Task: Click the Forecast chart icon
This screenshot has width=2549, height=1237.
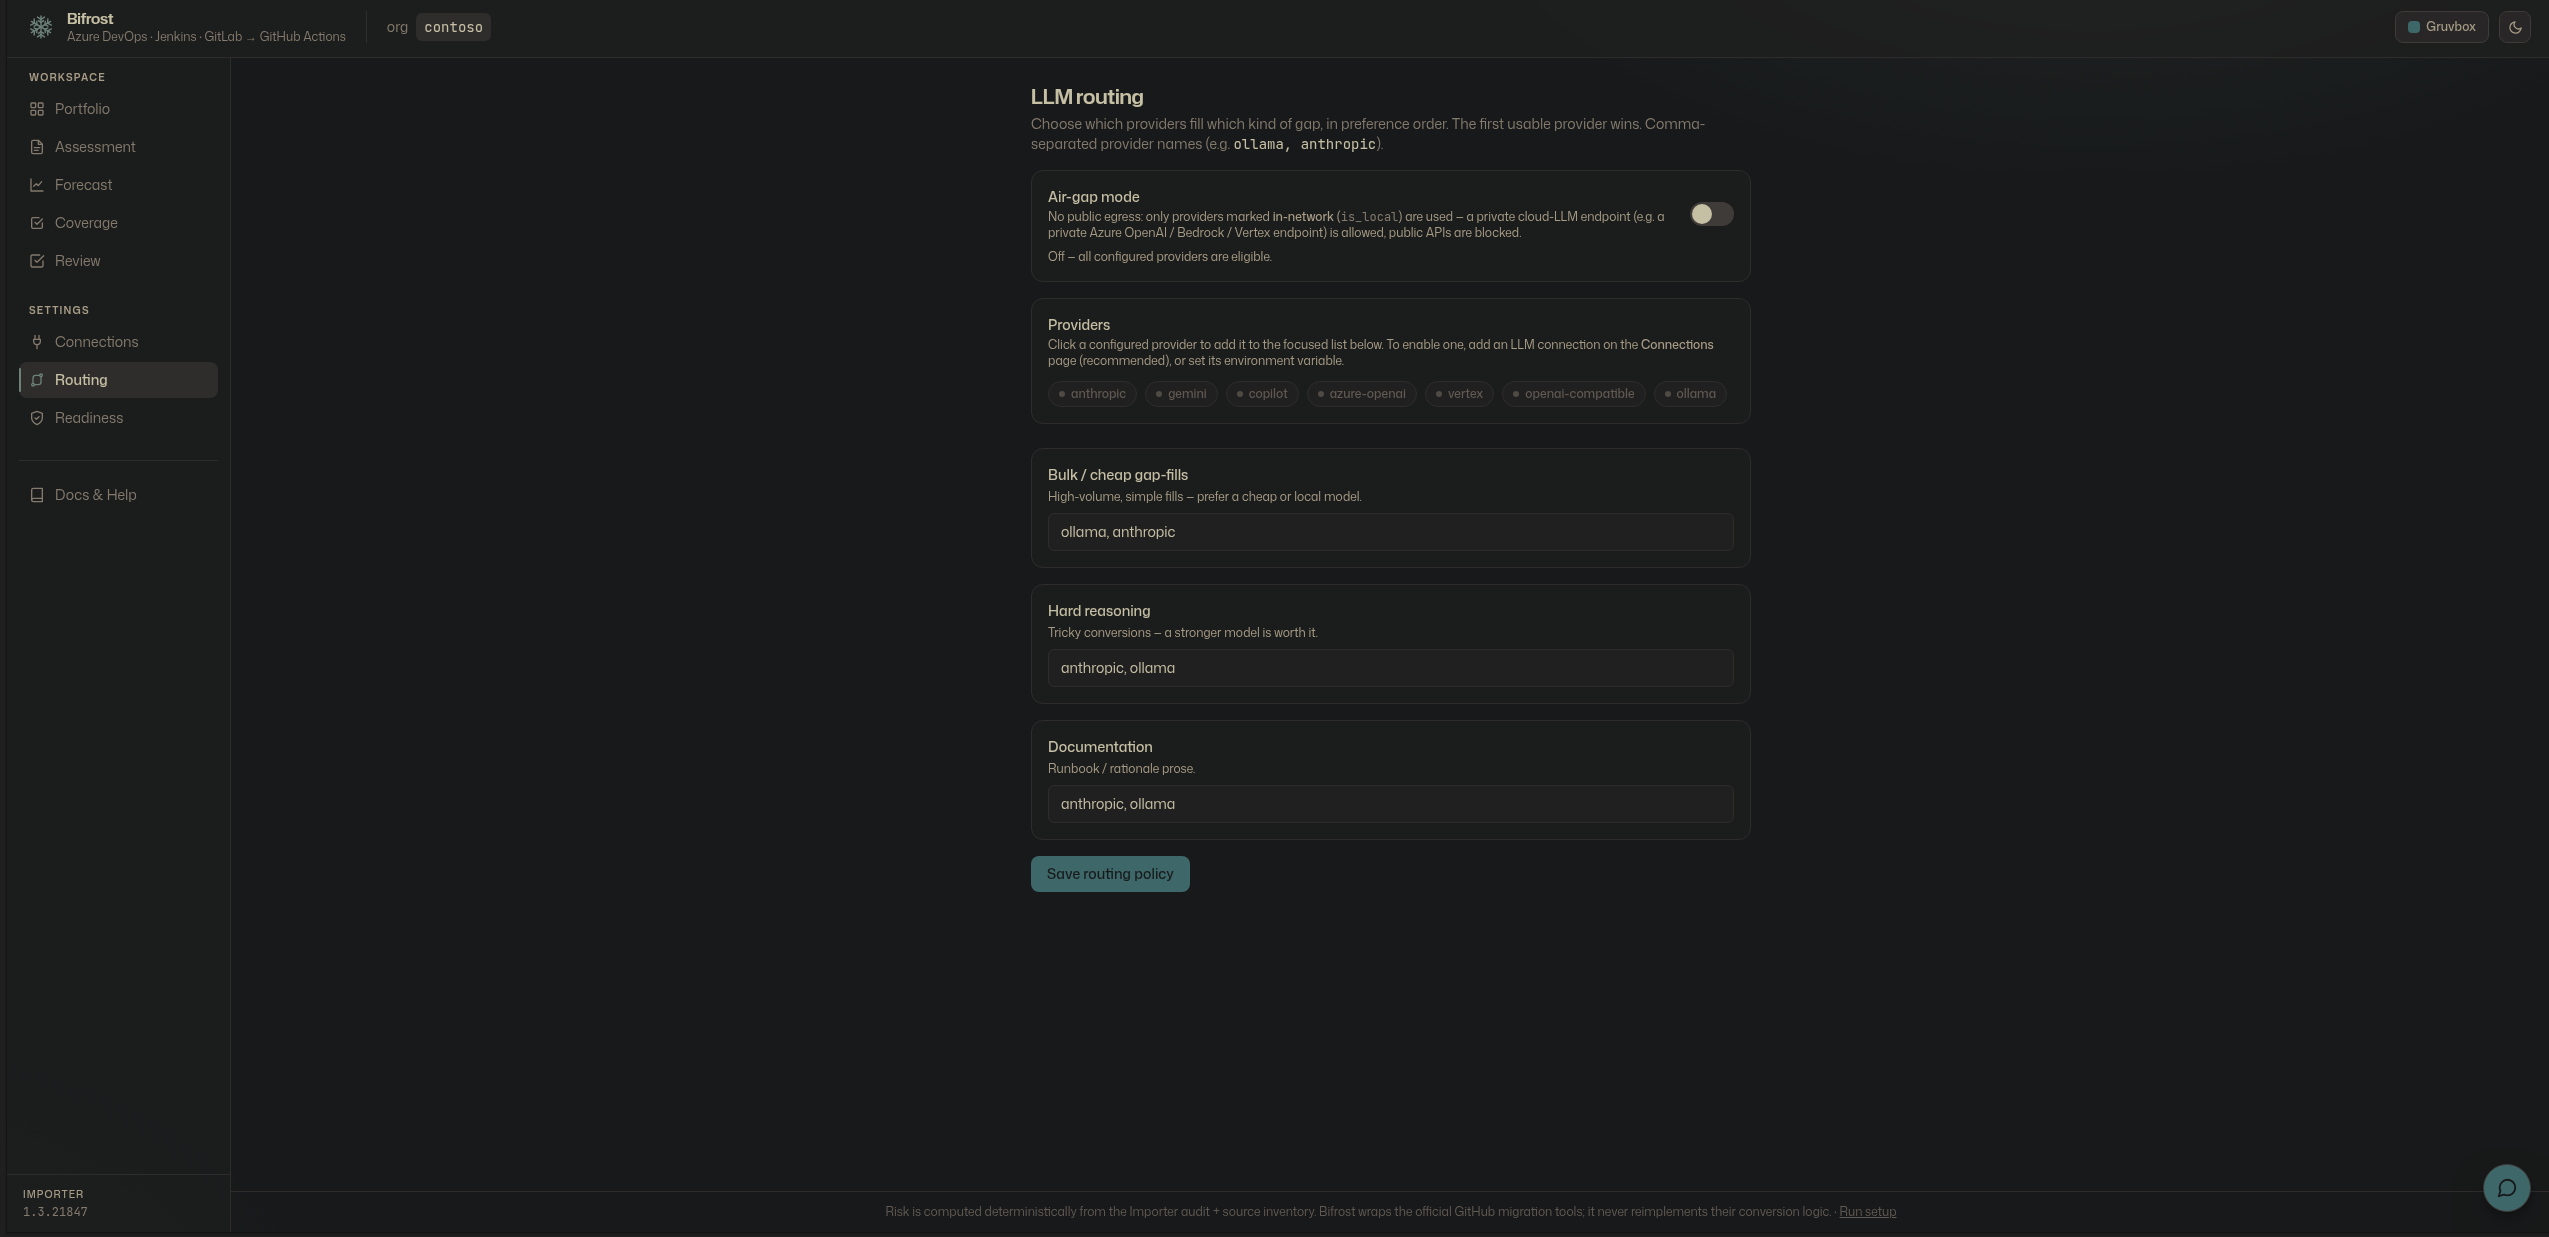Action: coord(37,185)
